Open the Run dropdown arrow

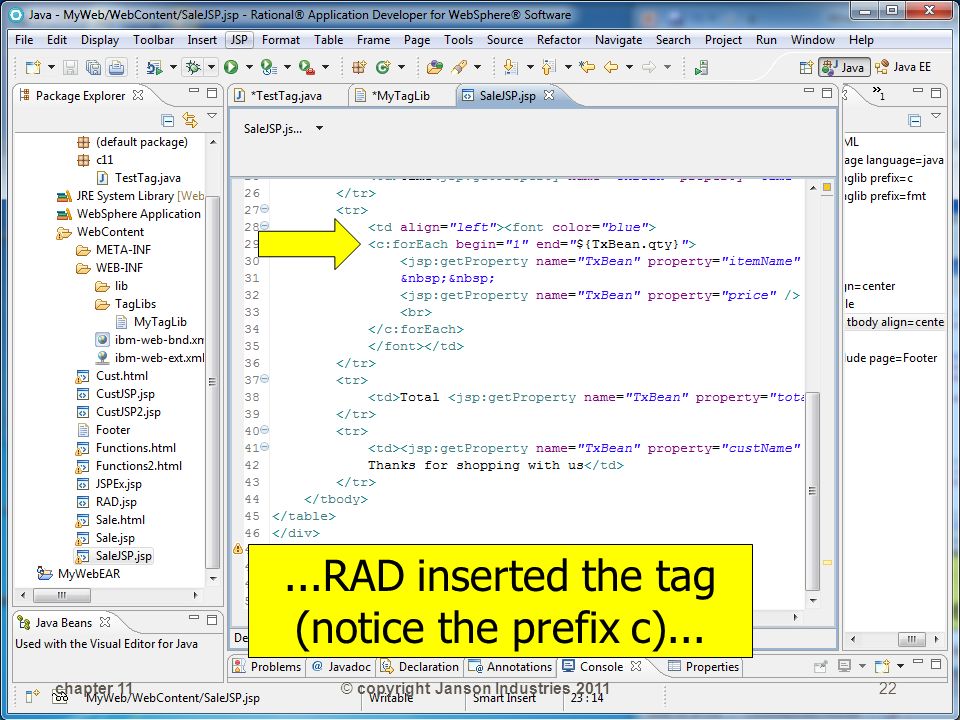pyautogui.click(x=249, y=67)
